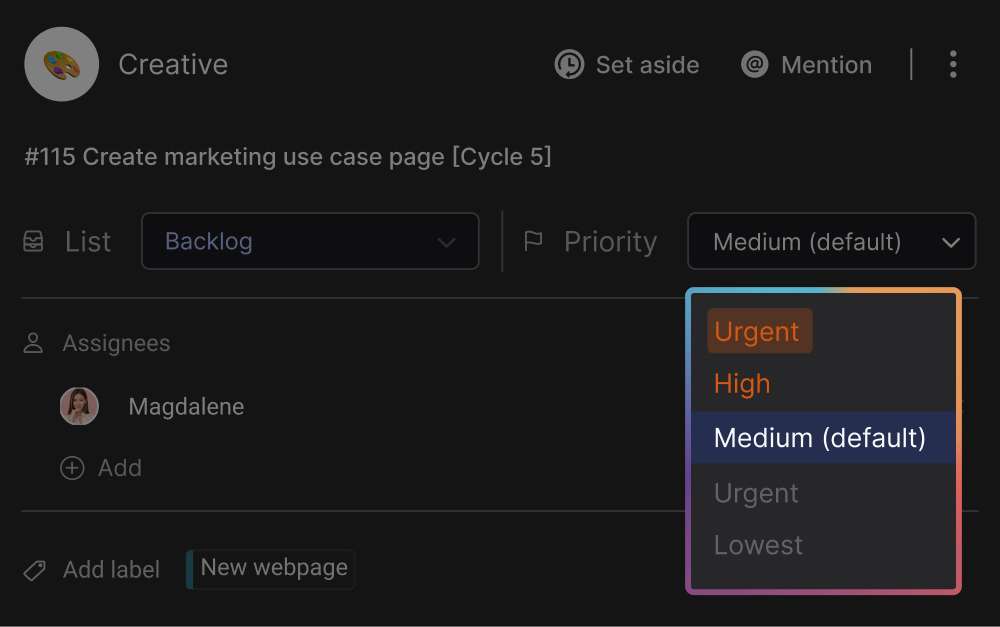Image resolution: width=1000 pixels, height=627 pixels.
Task: Click the chevron arrow in Backlog field
Action: (x=446, y=242)
